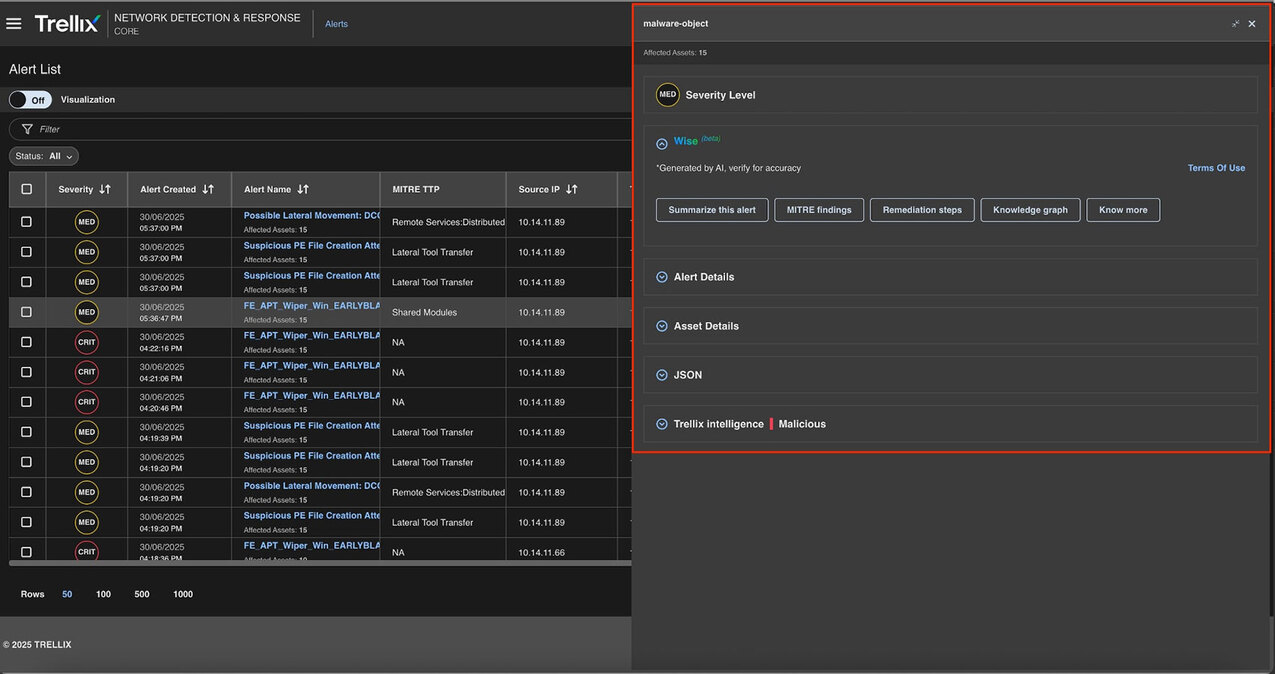The width and height of the screenshot is (1275, 674).
Task: Expand the Alert Details section
Action: (661, 277)
